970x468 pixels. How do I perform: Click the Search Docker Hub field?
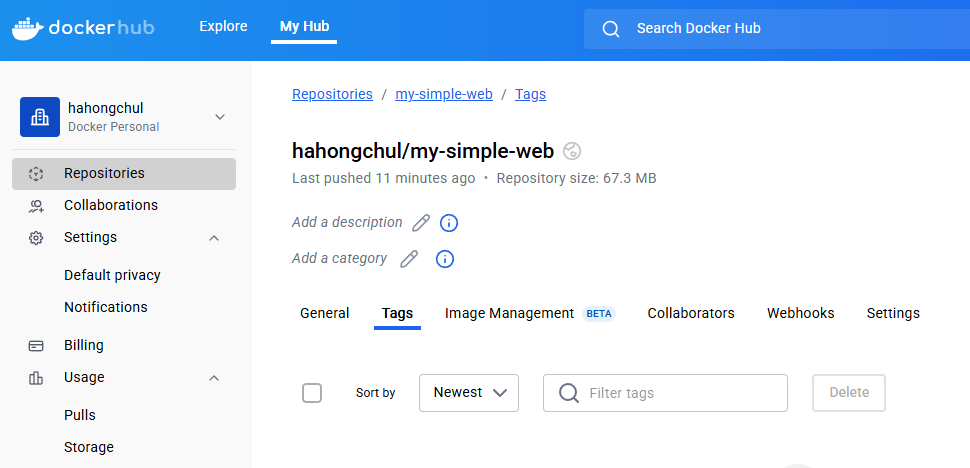[777, 29]
